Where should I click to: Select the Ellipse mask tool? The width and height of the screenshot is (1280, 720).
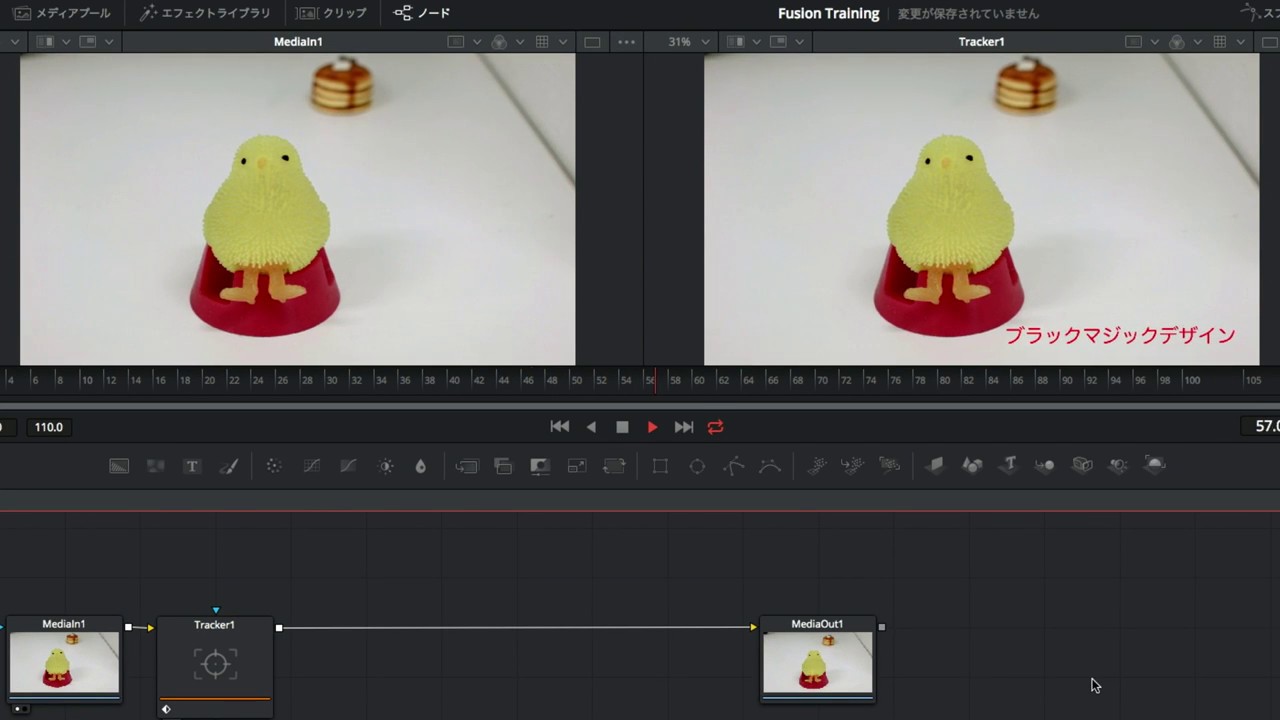(x=697, y=466)
